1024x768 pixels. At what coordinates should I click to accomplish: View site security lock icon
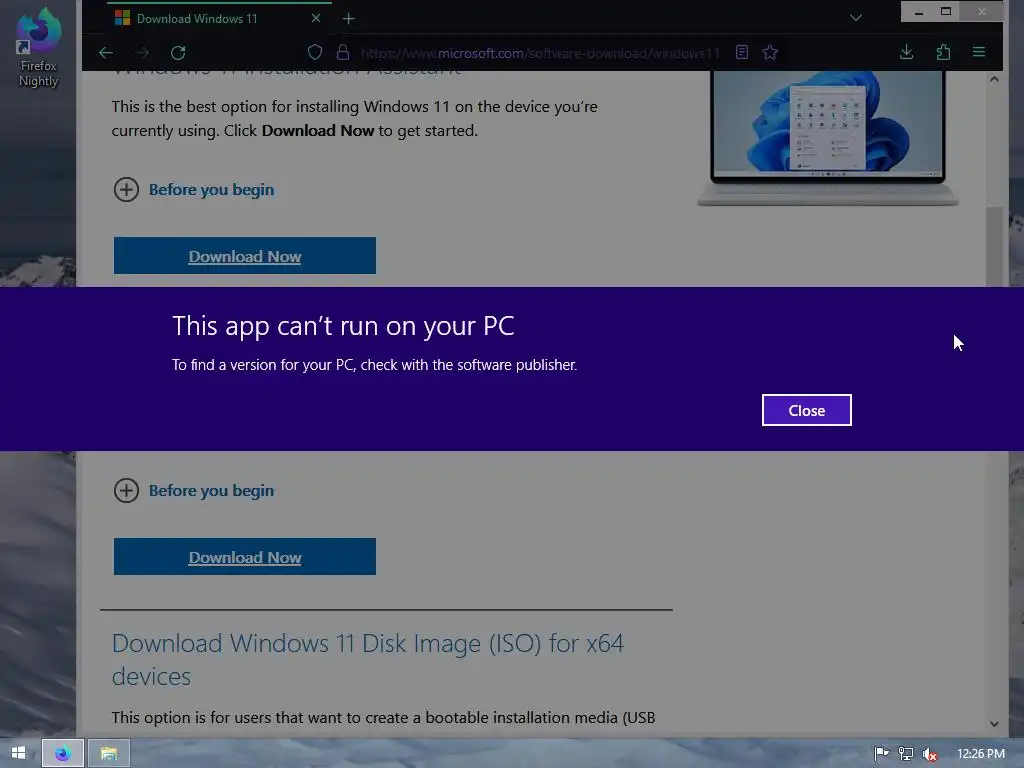click(343, 52)
